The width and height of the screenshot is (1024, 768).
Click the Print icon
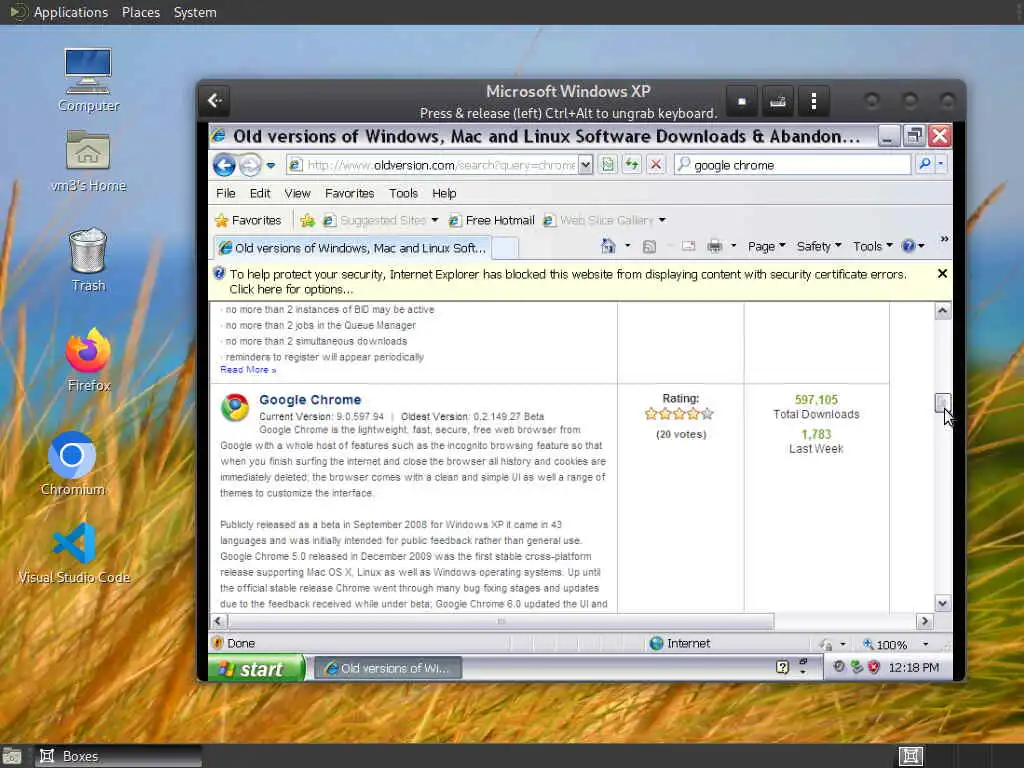click(715, 246)
